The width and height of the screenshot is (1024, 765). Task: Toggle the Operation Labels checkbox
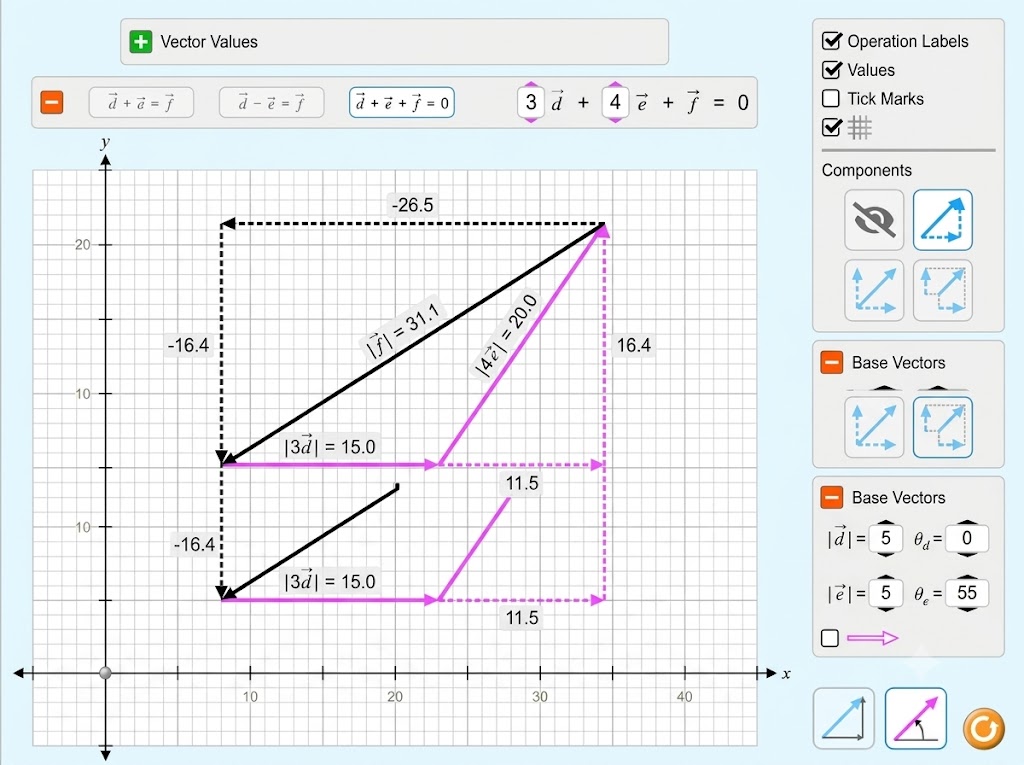(831, 41)
